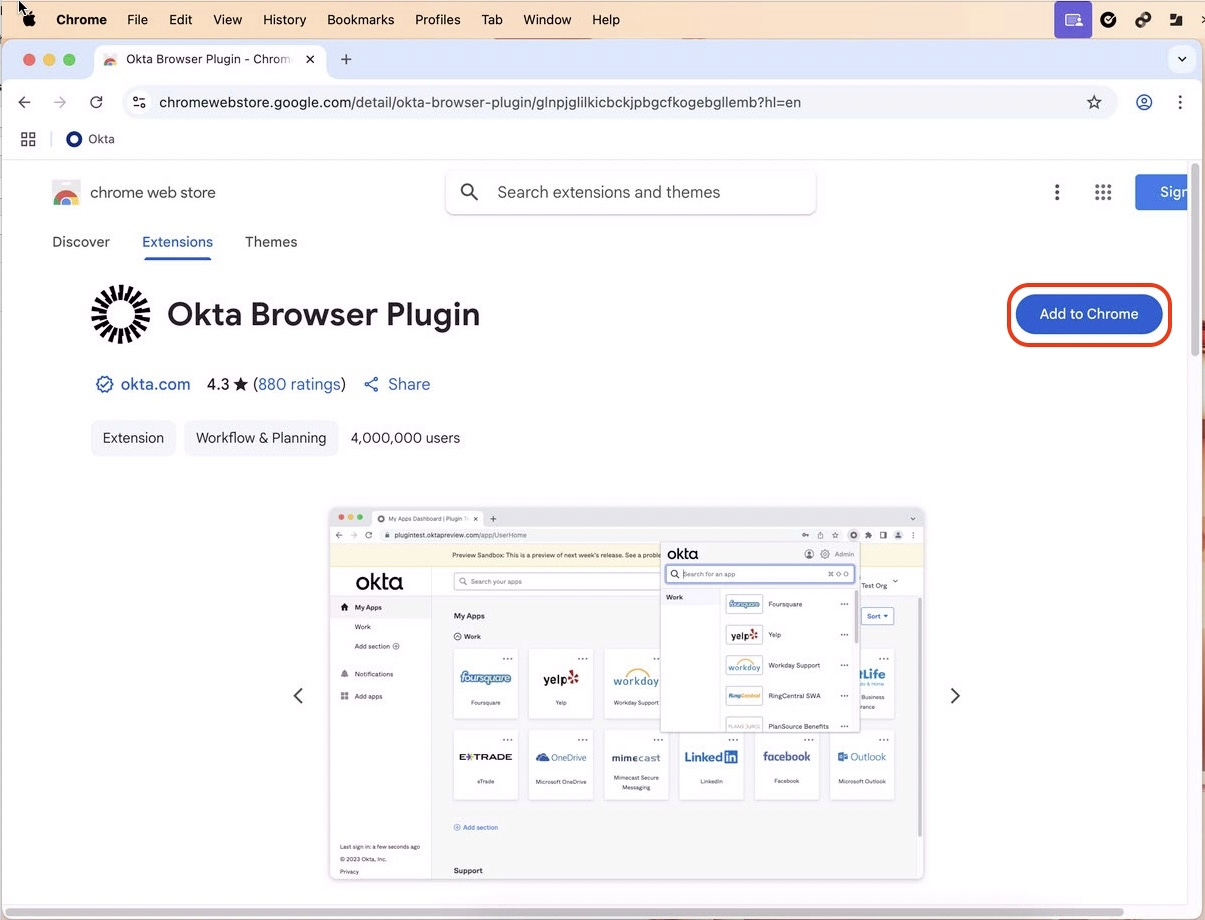Open the bookmarks bar apps grid
This screenshot has height=920, width=1205.
coord(28,139)
